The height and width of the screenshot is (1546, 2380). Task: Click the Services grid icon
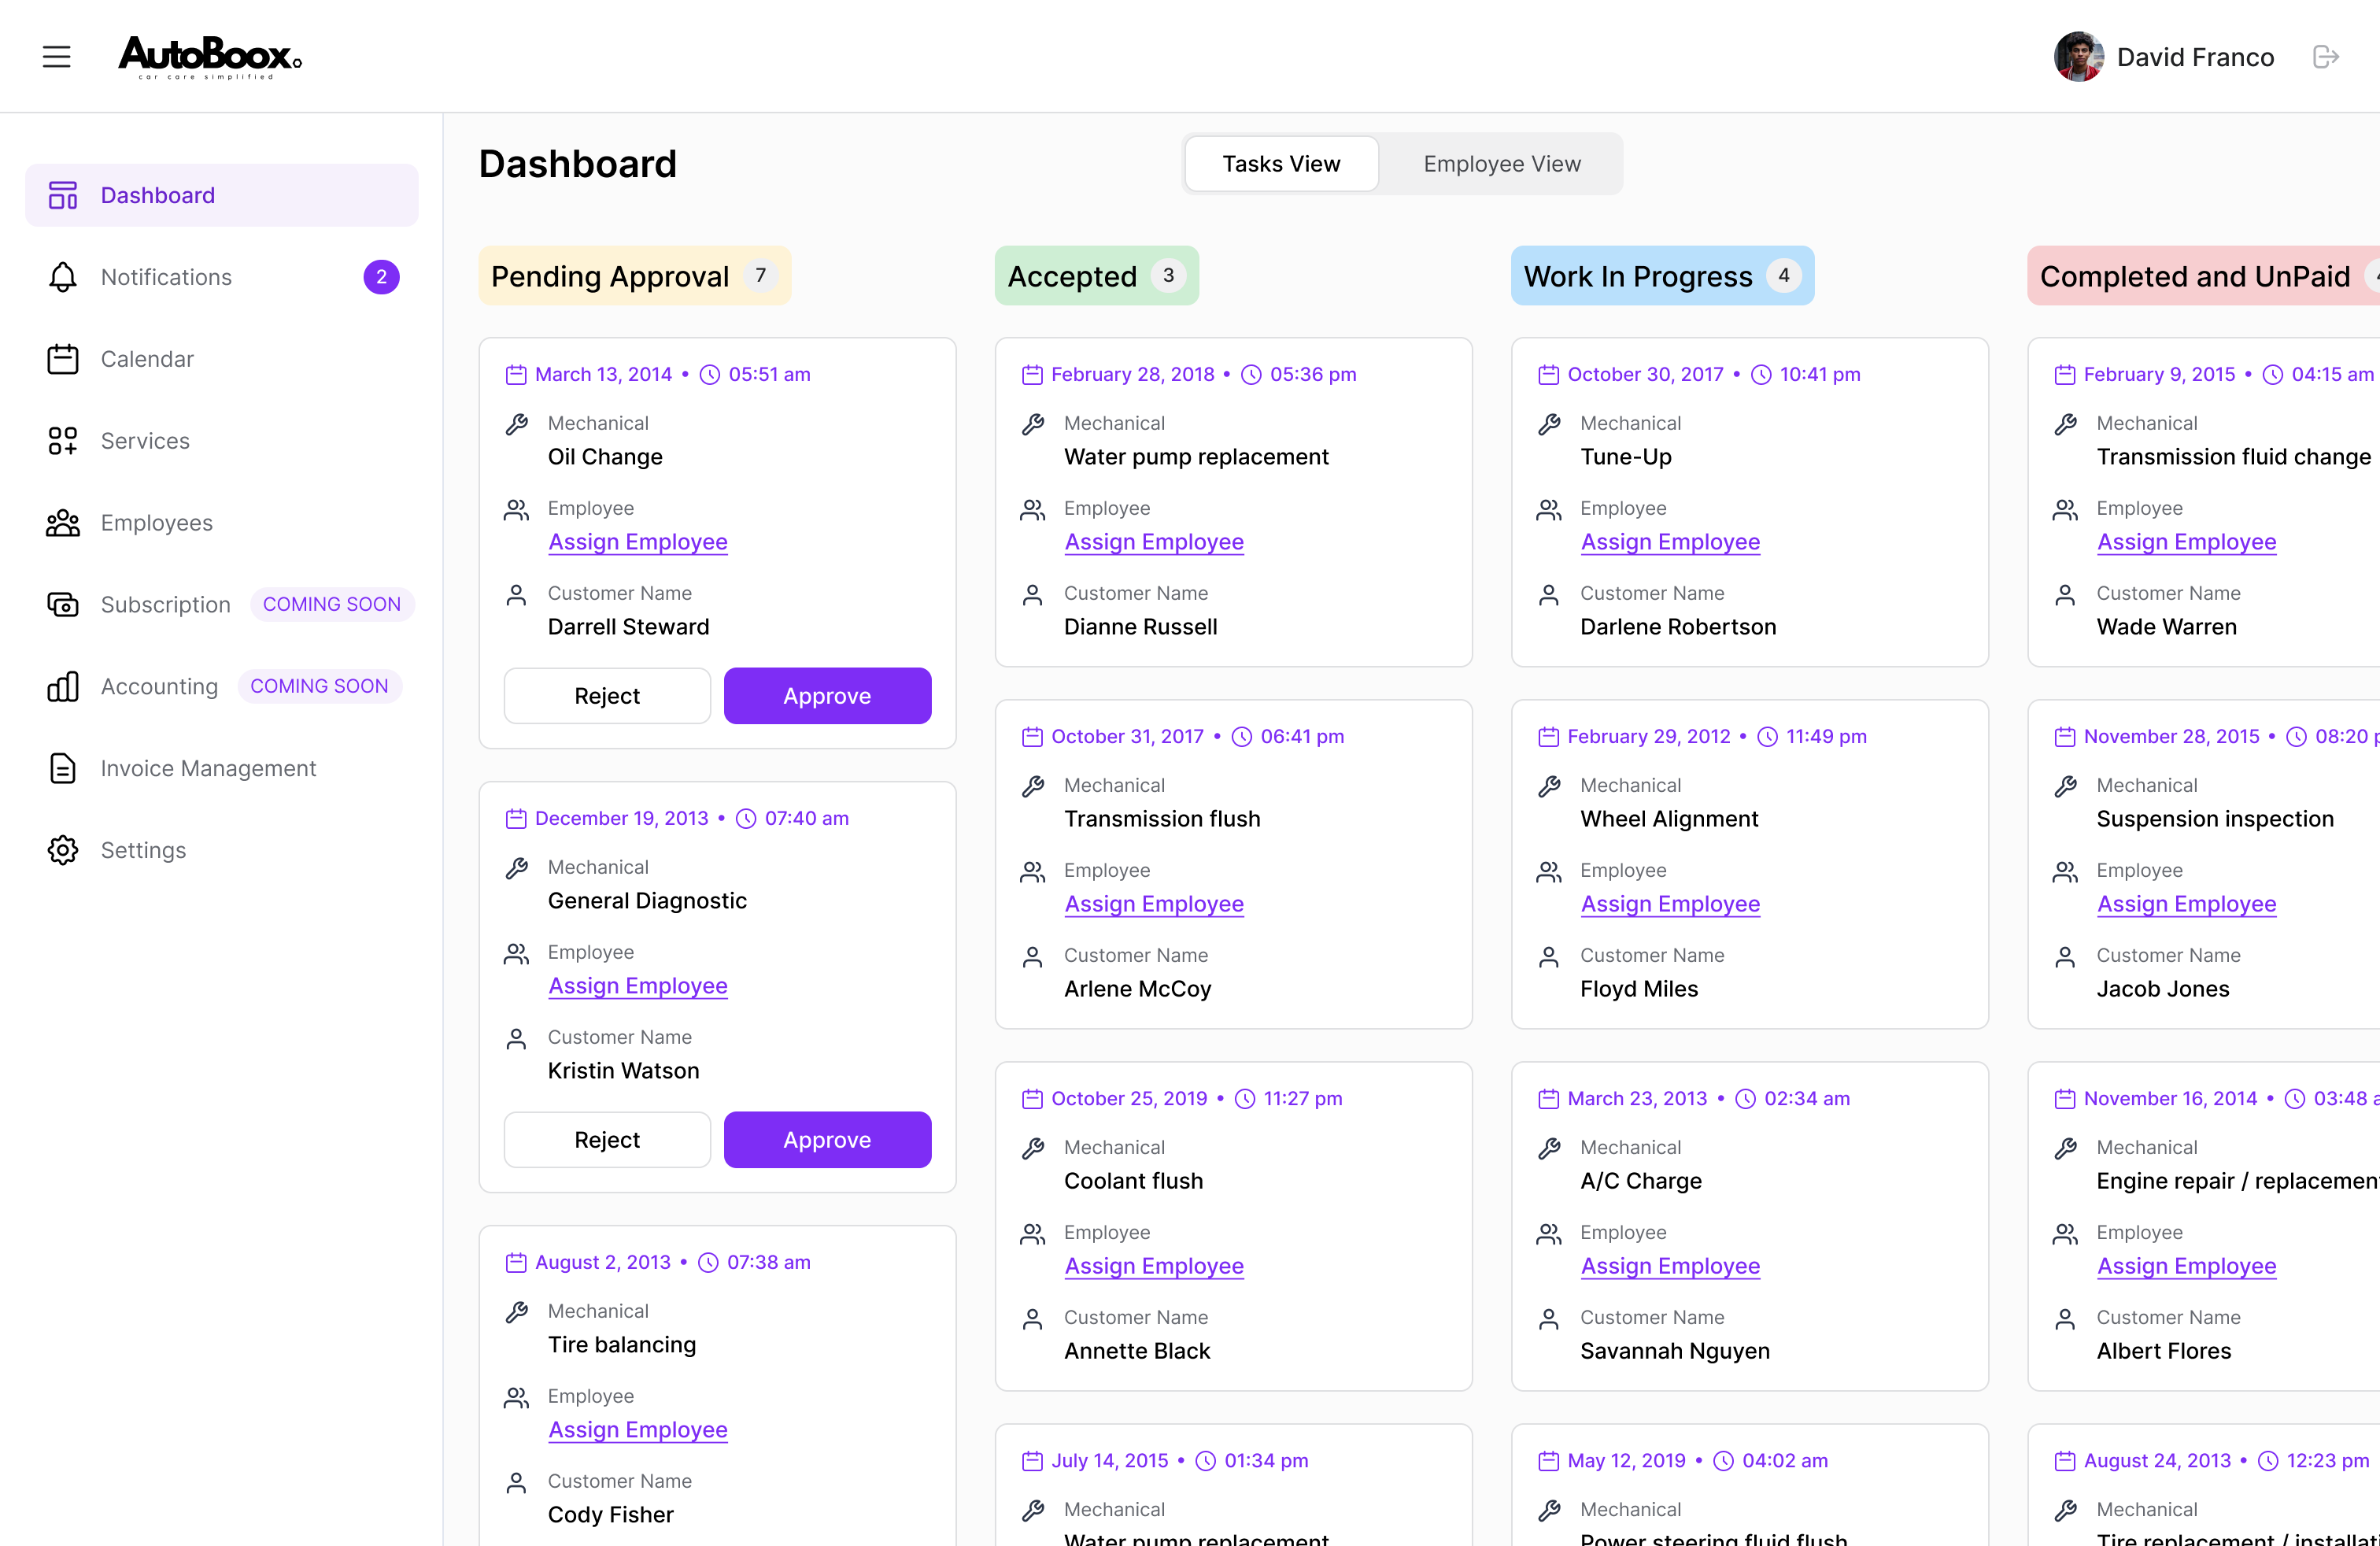[x=63, y=441]
